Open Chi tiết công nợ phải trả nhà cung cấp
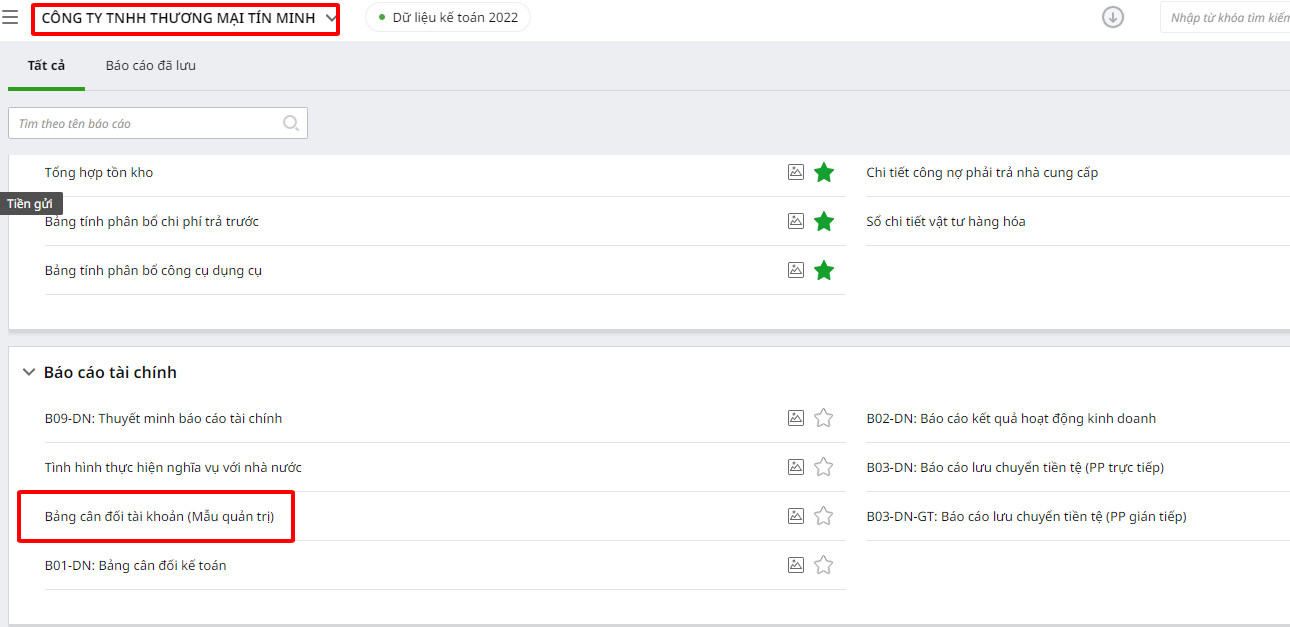The image size is (1290, 627). point(982,172)
